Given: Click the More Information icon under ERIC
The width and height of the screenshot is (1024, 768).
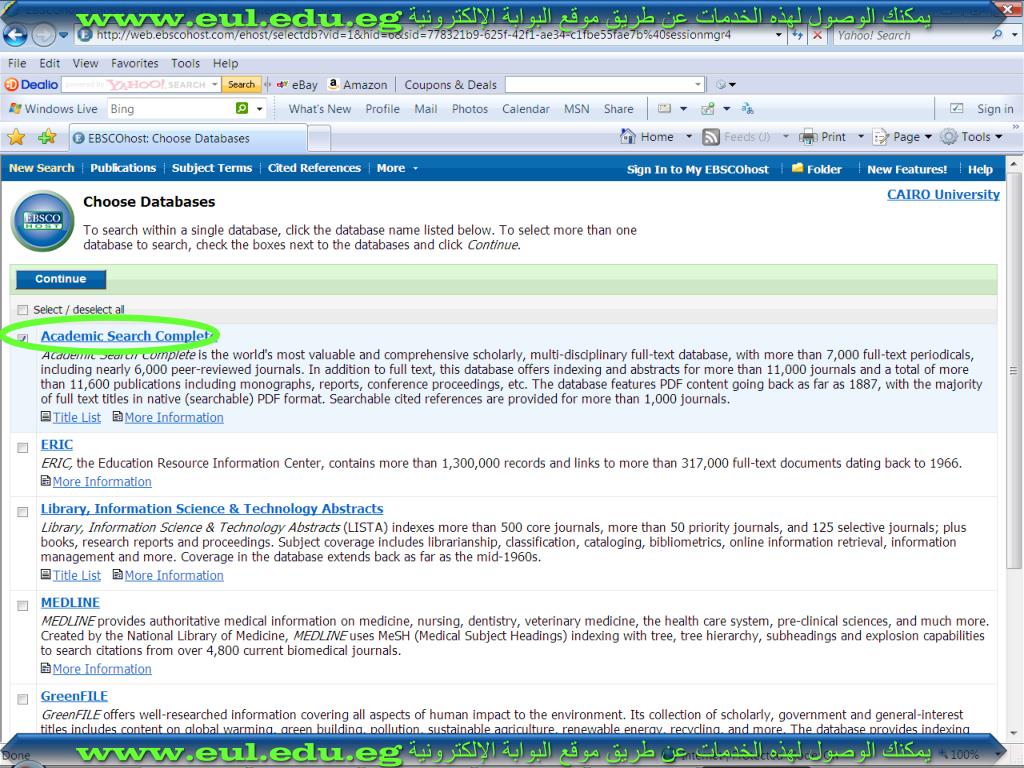Looking at the screenshot, I should coord(46,481).
